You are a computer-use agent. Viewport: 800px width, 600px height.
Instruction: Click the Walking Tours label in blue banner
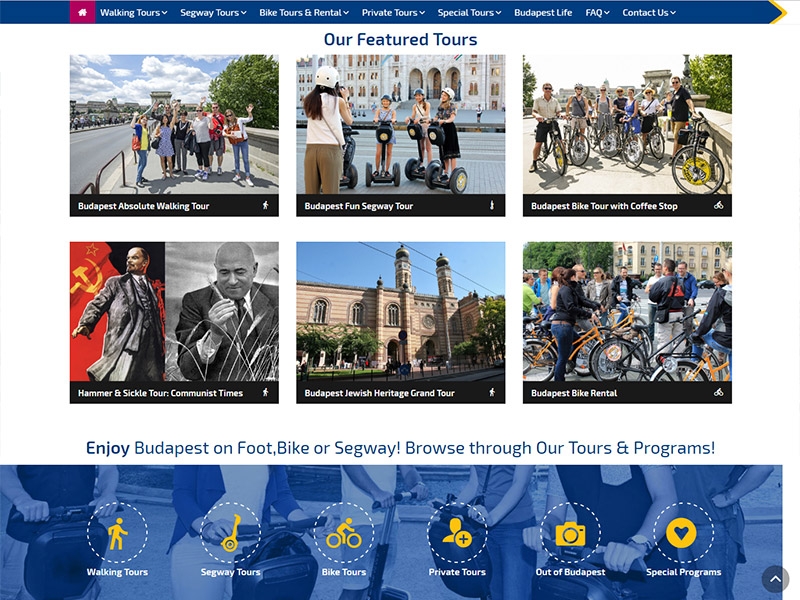pyautogui.click(x=117, y=572)
